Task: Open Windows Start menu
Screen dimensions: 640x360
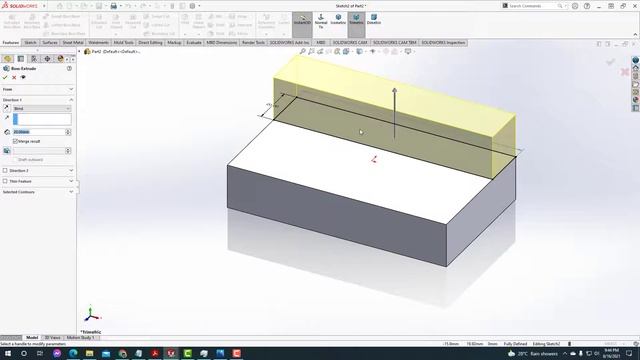Action: (8, 353)
